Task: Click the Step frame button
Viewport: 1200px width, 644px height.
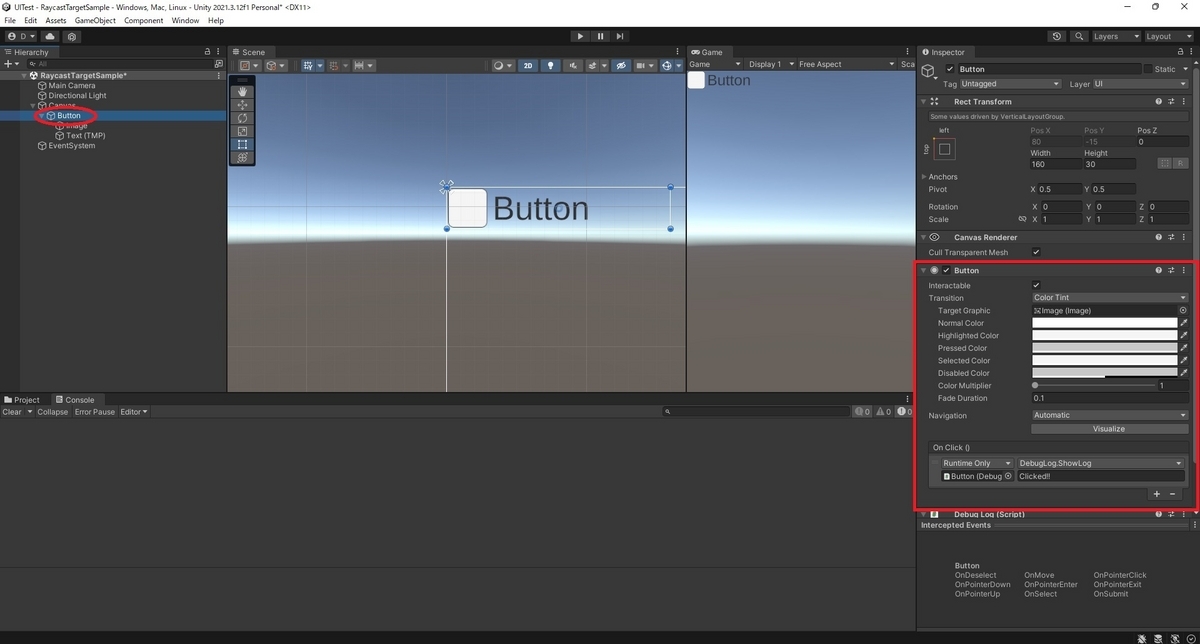Action: click(x=620, y=36)
